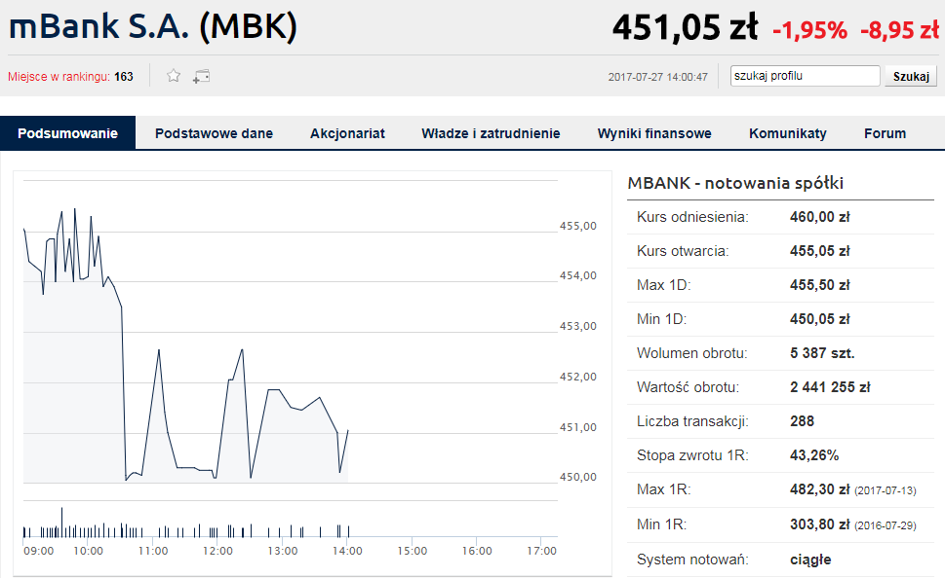Switch to Podstawowe dane tab

214,133
